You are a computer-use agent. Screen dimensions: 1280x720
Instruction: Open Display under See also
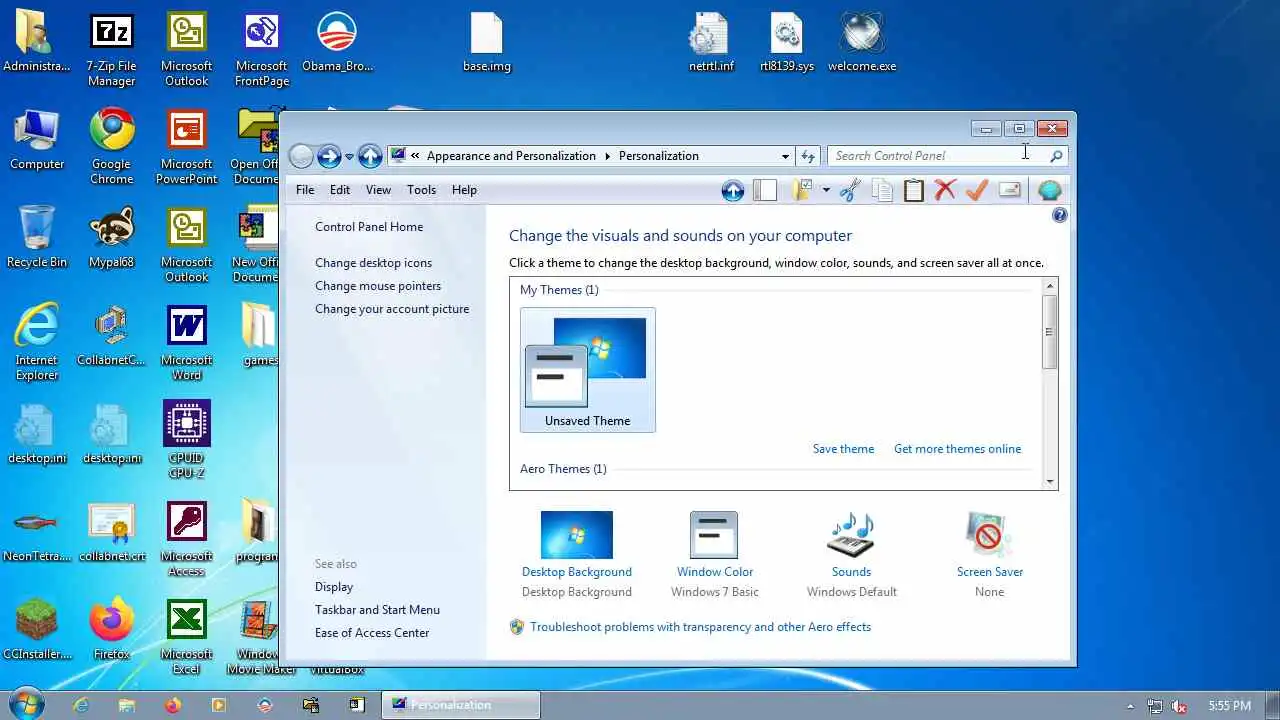(x=334, y=587)
